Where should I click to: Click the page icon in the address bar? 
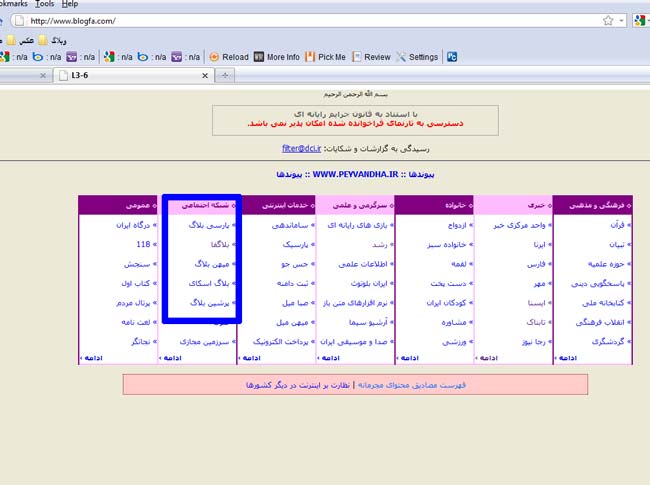pyautogui.click(x=19, y=21)
